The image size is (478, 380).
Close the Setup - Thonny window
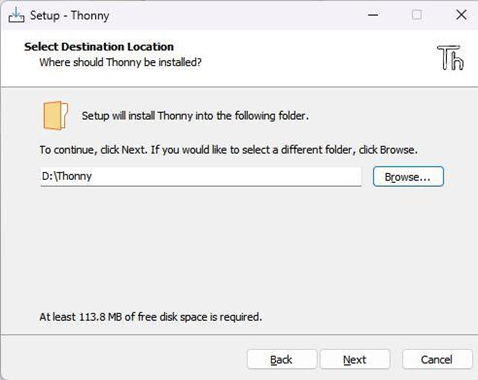tap(461, 15)
